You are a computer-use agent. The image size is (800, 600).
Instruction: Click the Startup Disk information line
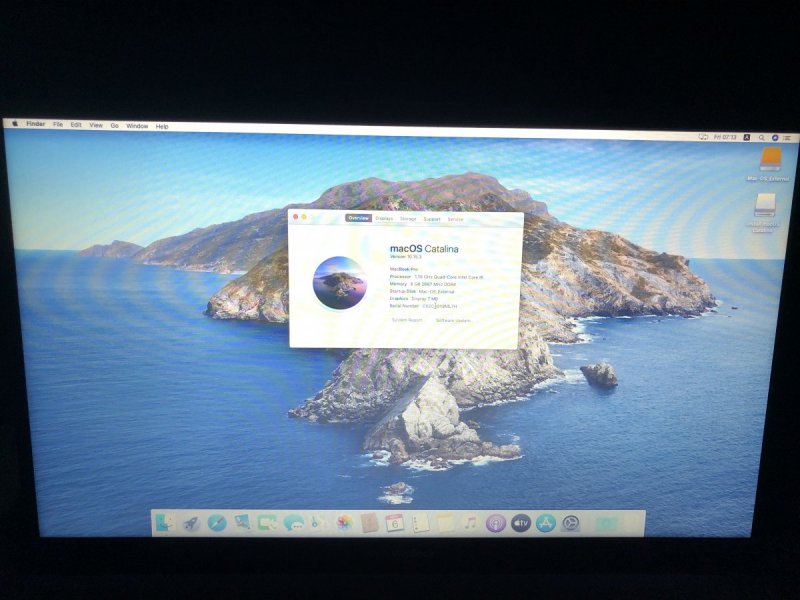(422, 291)
